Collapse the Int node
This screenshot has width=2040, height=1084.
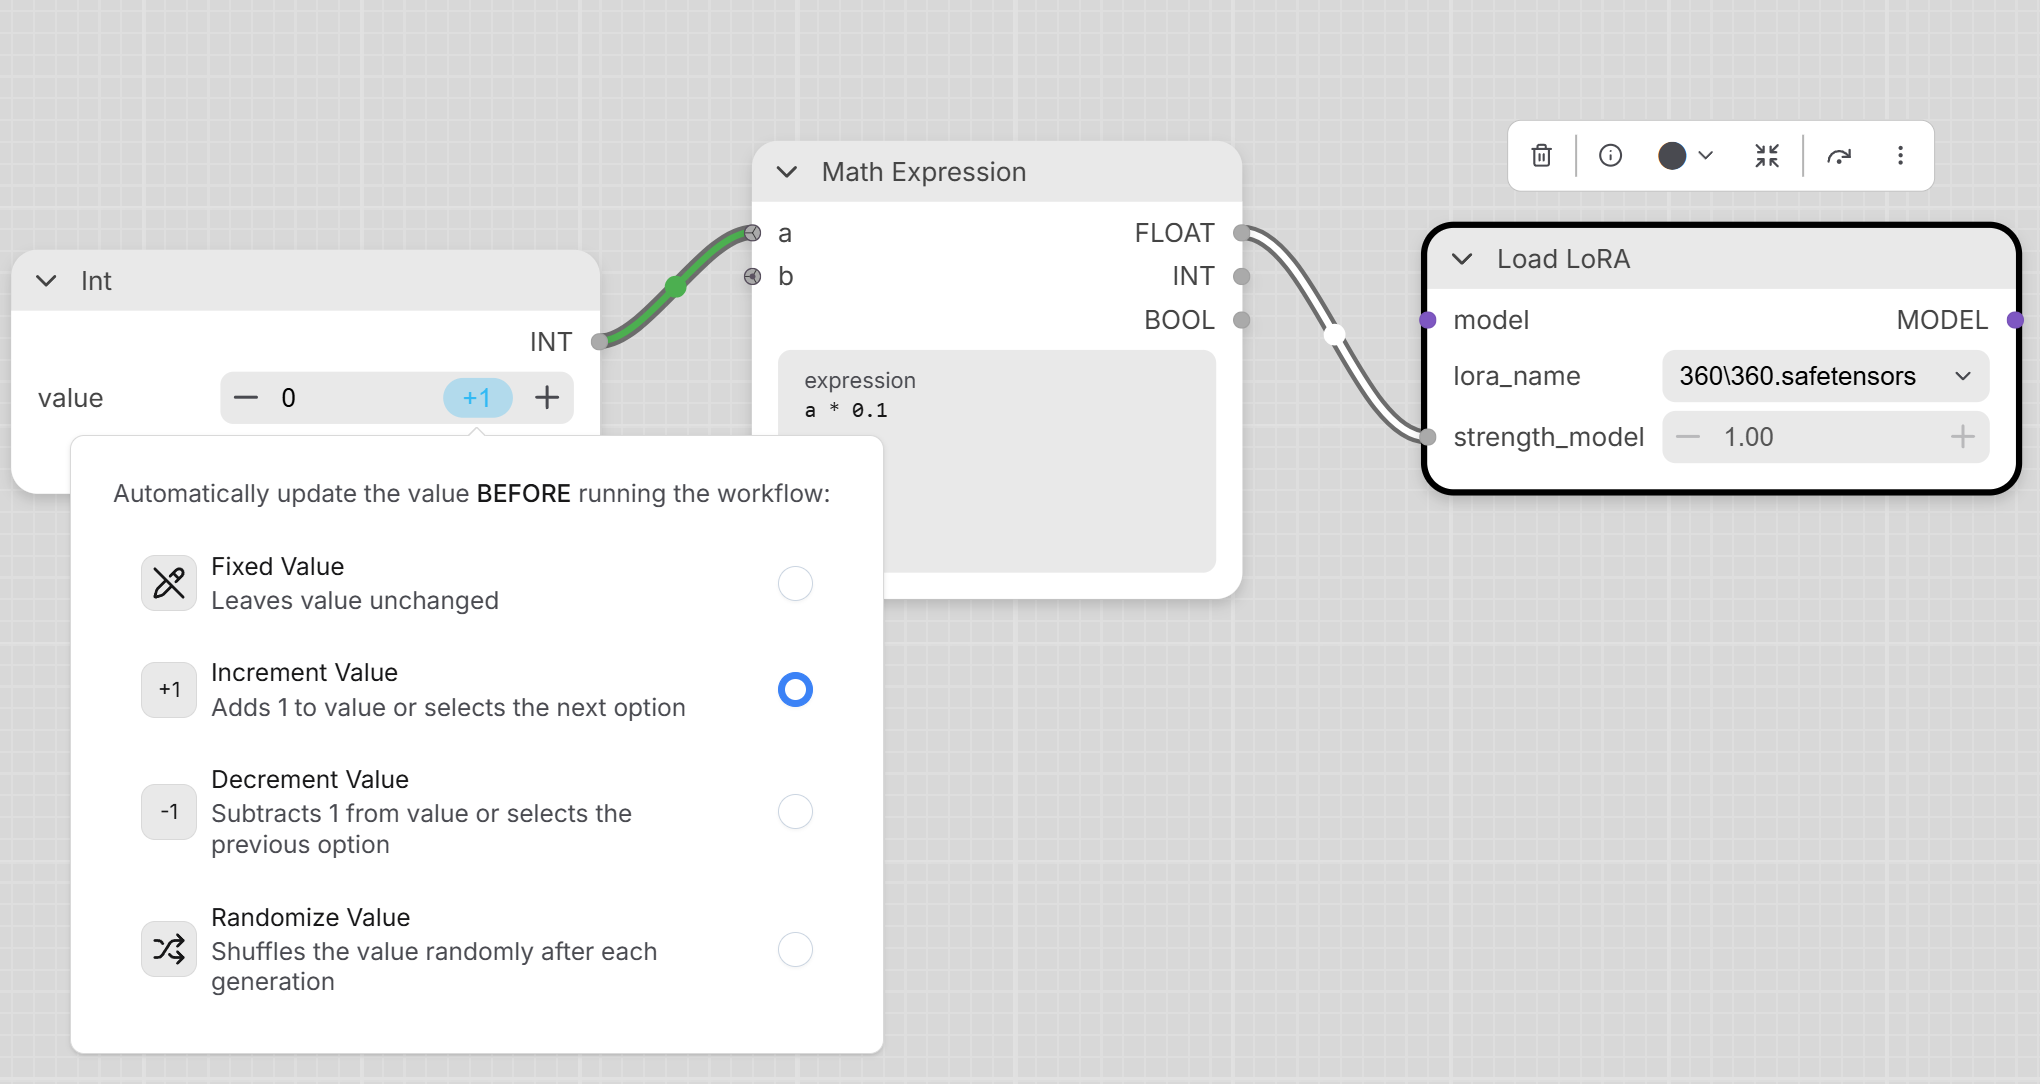click(46, 281)
